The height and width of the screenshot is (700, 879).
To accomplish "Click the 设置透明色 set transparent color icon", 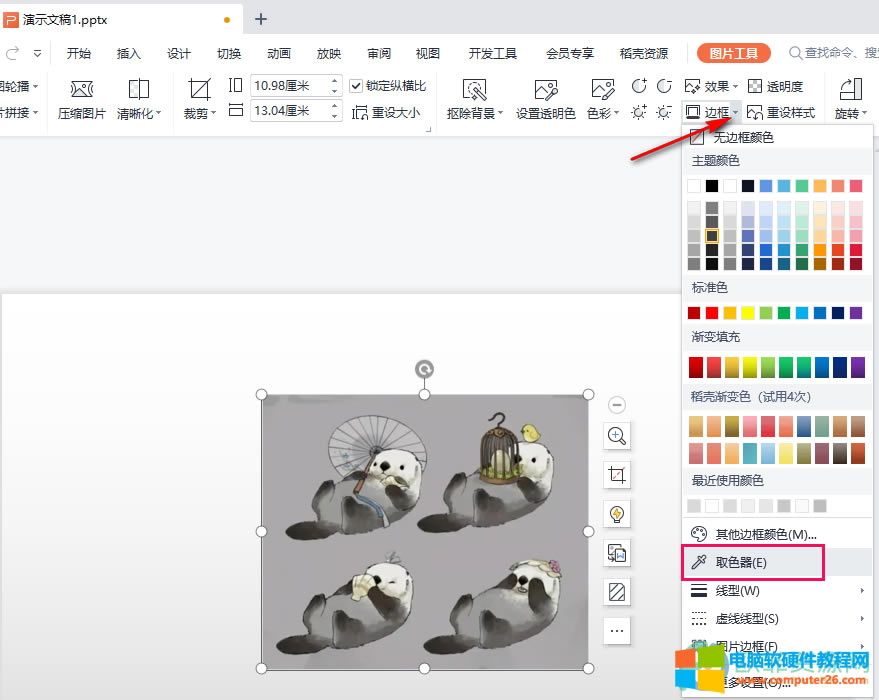I will (x=545, y=90).
